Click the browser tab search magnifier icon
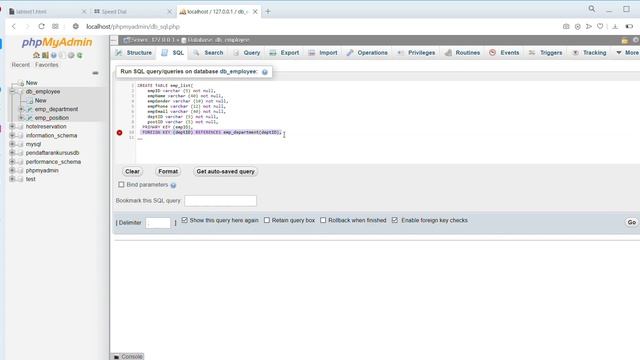Screen dimensions: 640x360 point(592,9)
